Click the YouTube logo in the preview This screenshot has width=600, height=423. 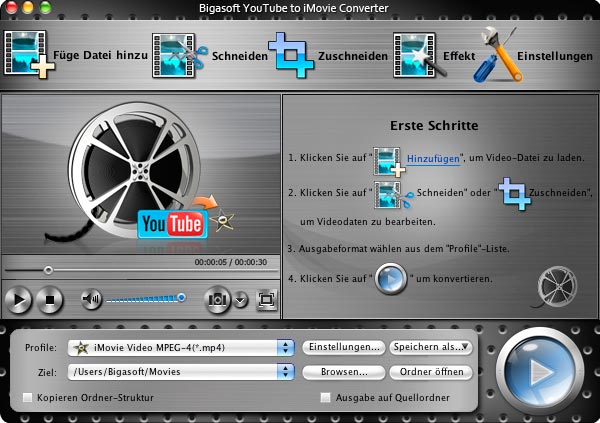coord(173,224)
